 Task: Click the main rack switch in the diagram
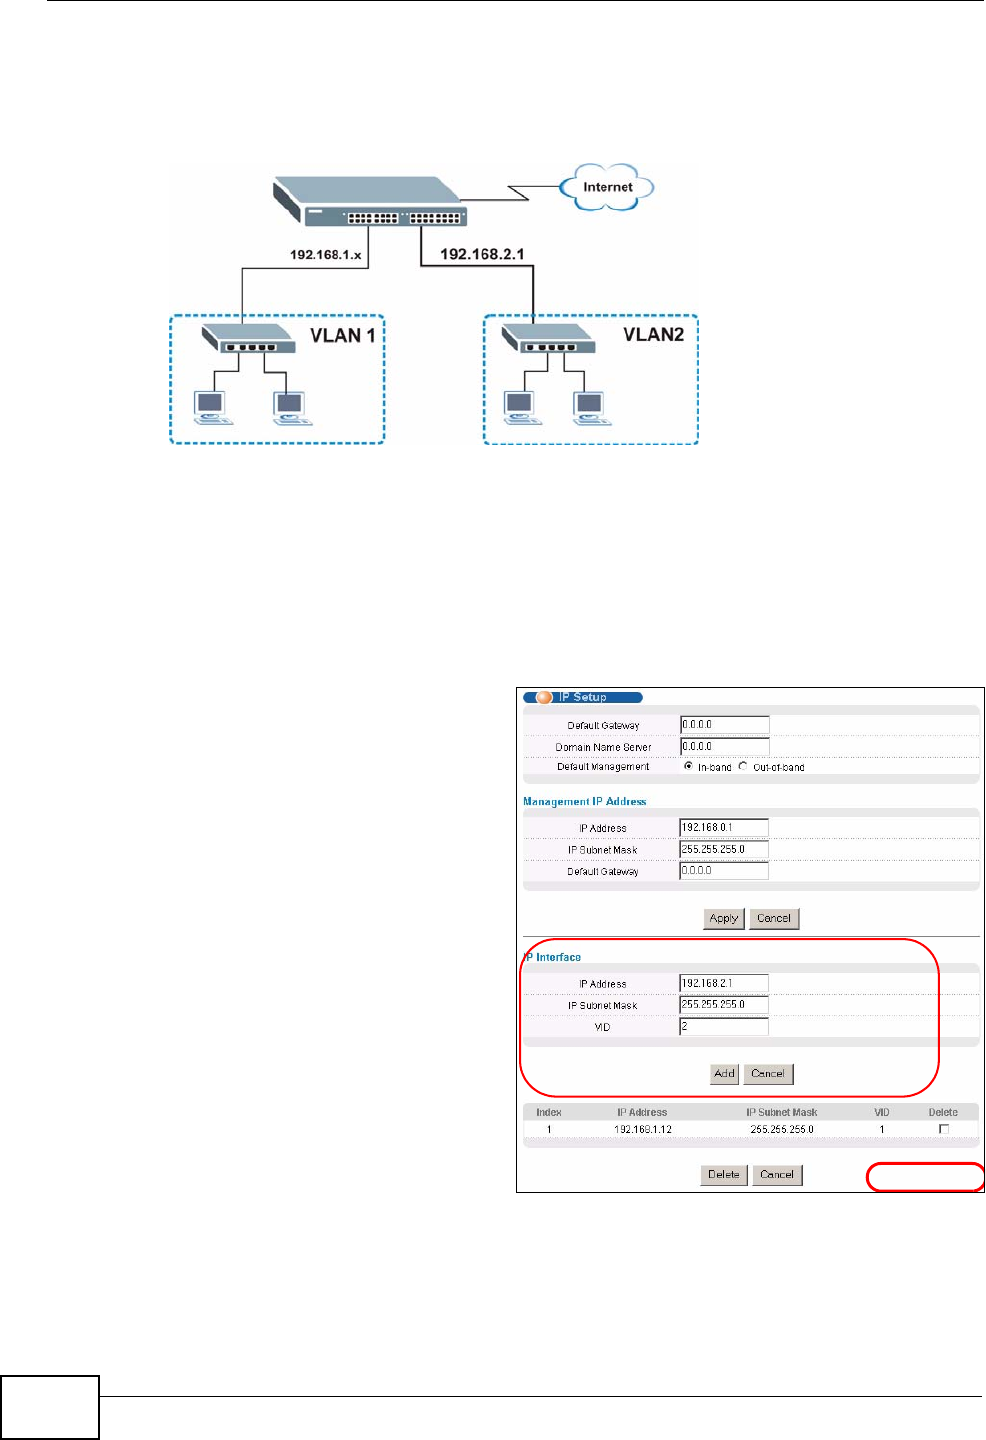tap(372, 203)
